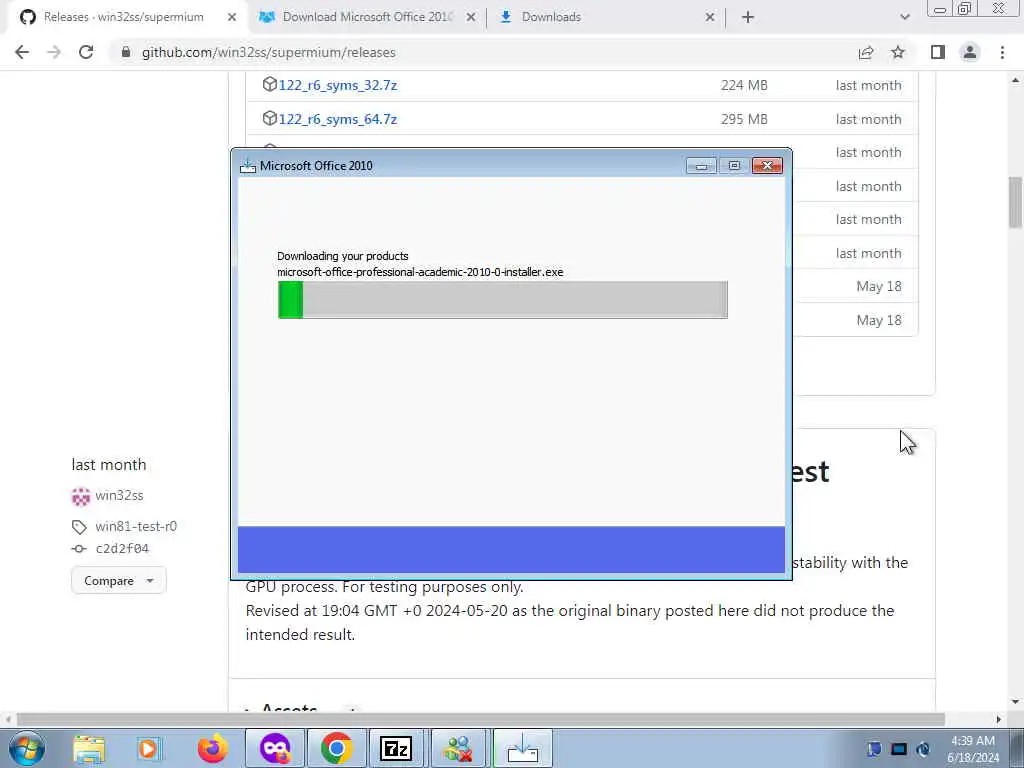Launch the media player taskbar icon
The width and height of the screenshot is (1024, 768).
[x=148, y=749]
